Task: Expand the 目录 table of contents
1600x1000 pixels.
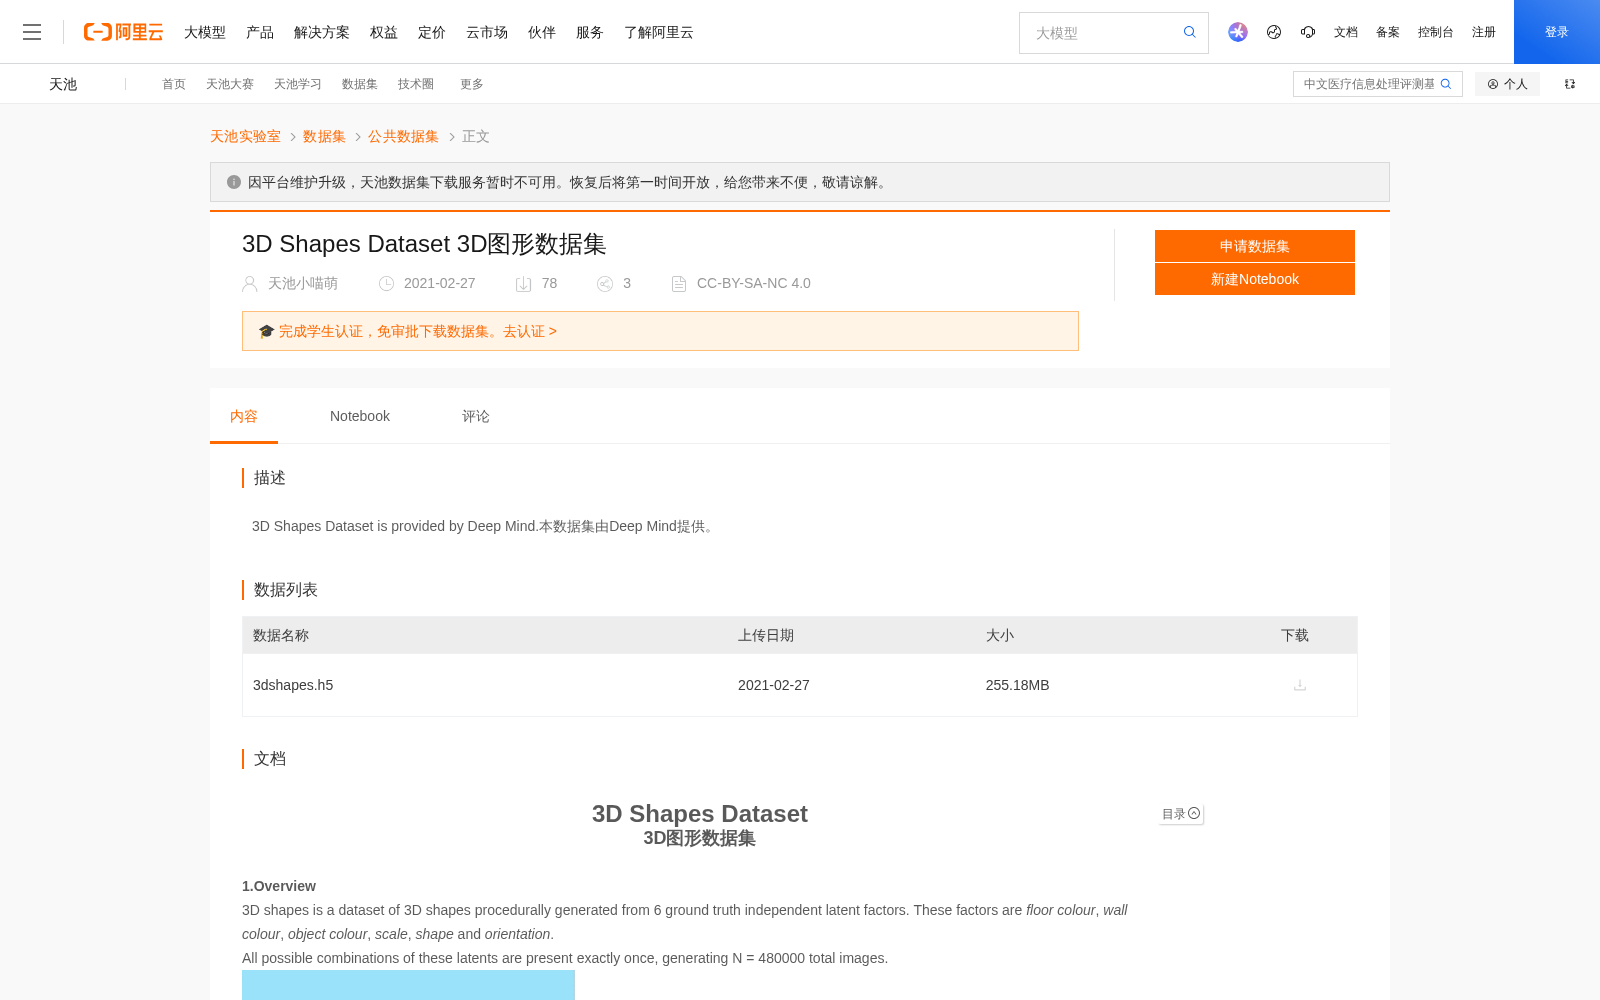Action: click(x=1181, y=814)
